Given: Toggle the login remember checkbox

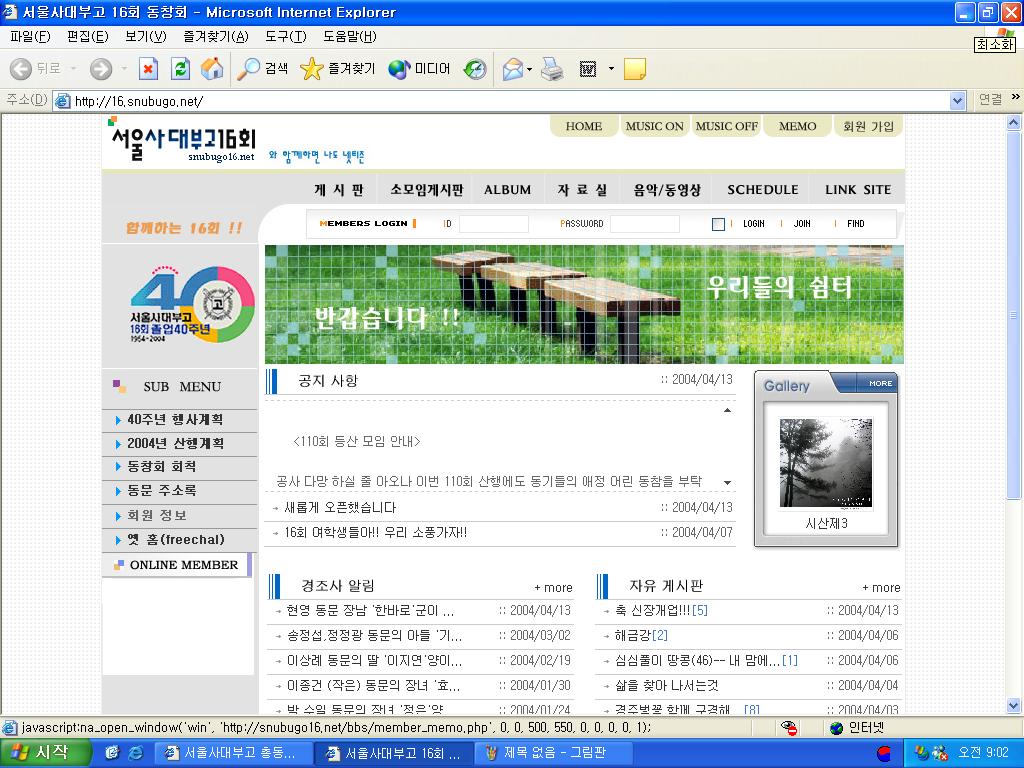Looking at the screenshot, I should click(x=718, y=224).
